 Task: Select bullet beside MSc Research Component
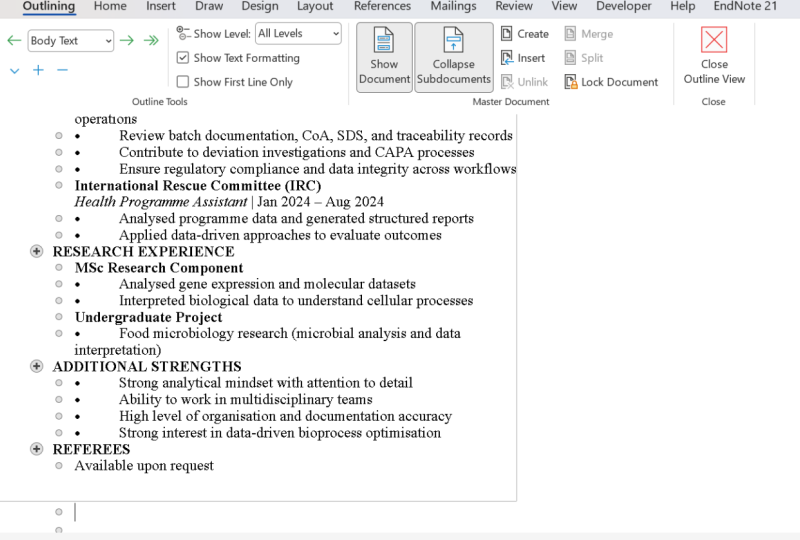point(59,267)
